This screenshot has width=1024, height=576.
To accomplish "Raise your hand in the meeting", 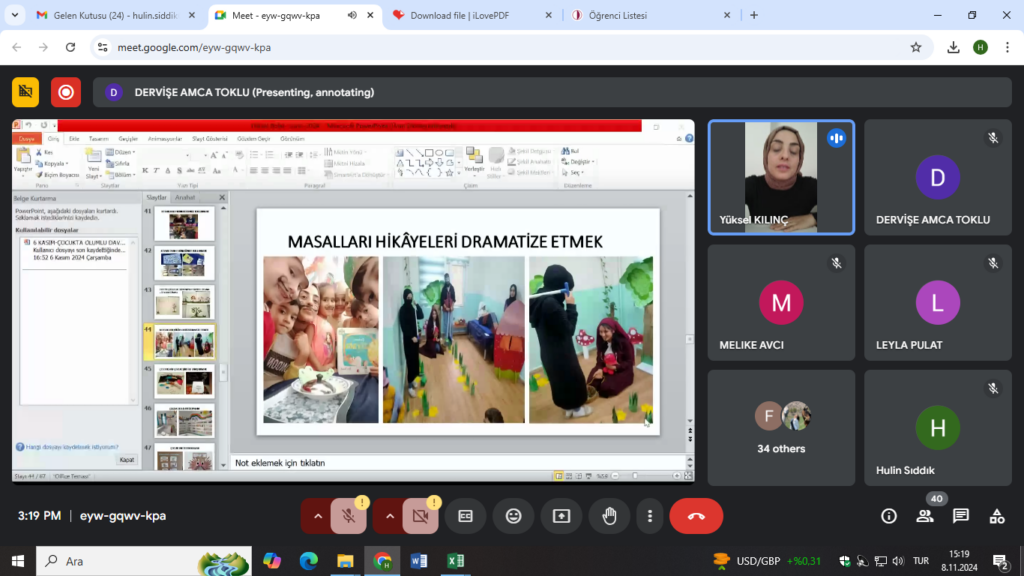I will 609,516.
